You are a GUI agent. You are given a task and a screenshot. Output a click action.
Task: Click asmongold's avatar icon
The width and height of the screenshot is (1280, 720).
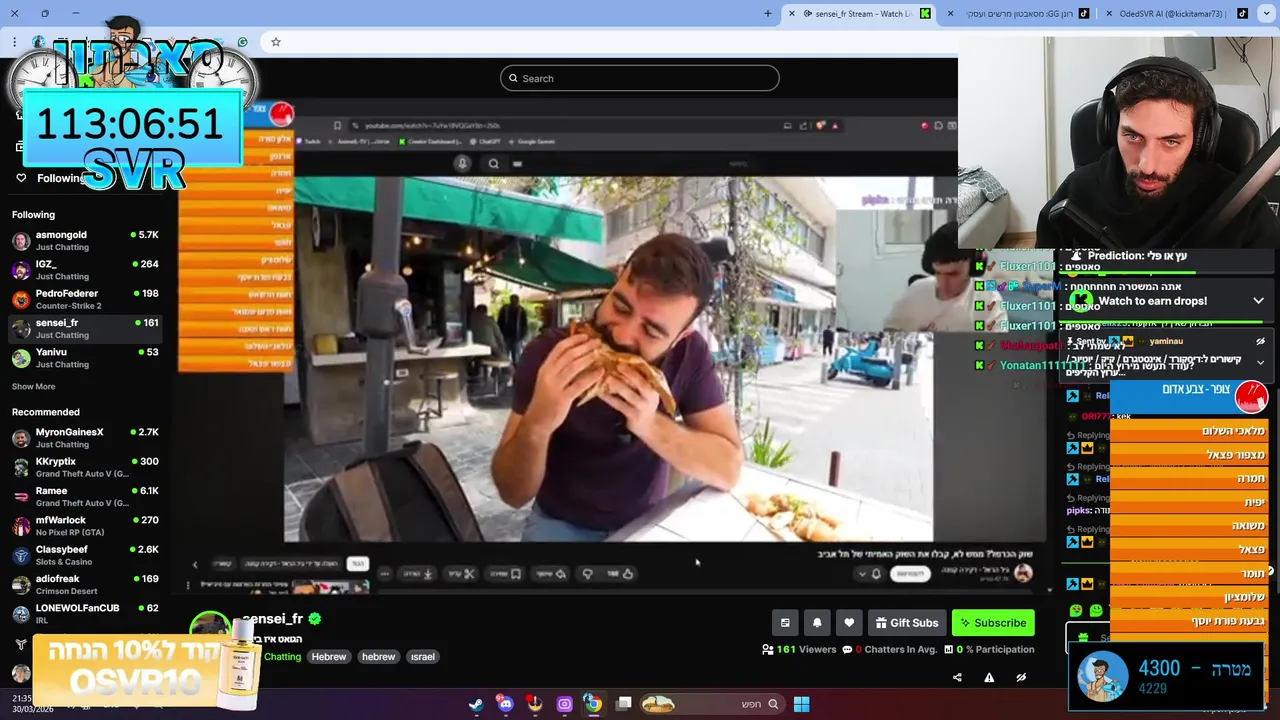pyautogui.click(x=20, y=241)
